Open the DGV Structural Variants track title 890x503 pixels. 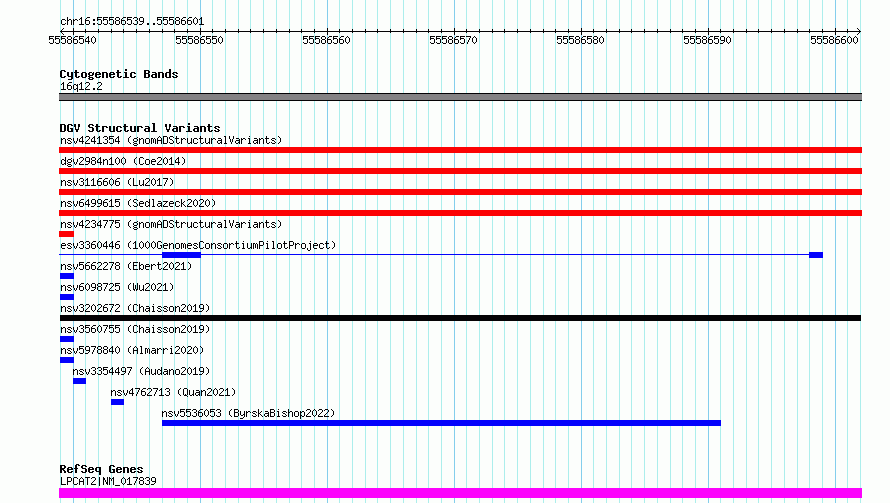click(x=140, y=128)
